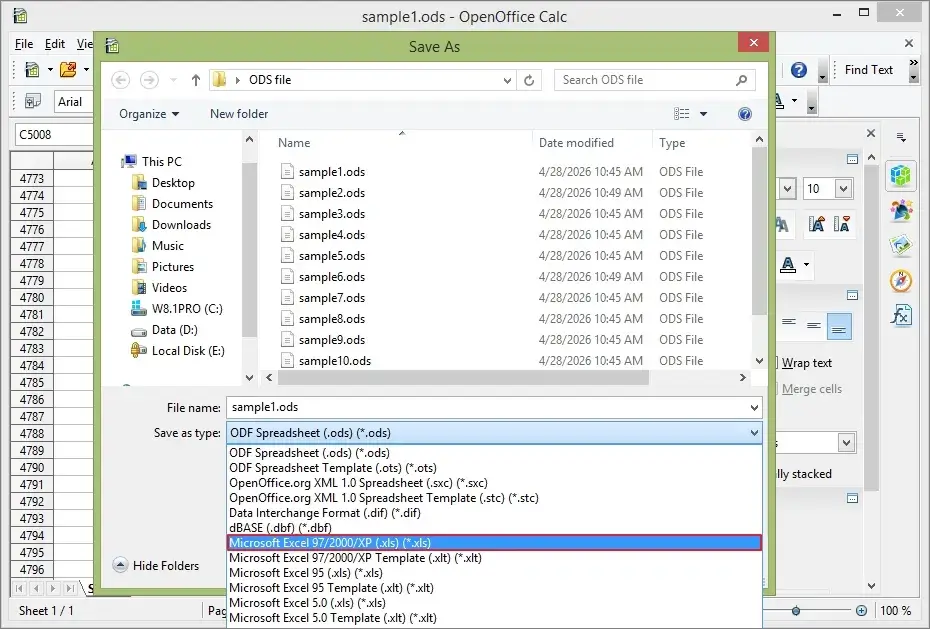The image size is (930, 629).
Task: Open the Properties sidebar icon
Action: pos(900,175)
